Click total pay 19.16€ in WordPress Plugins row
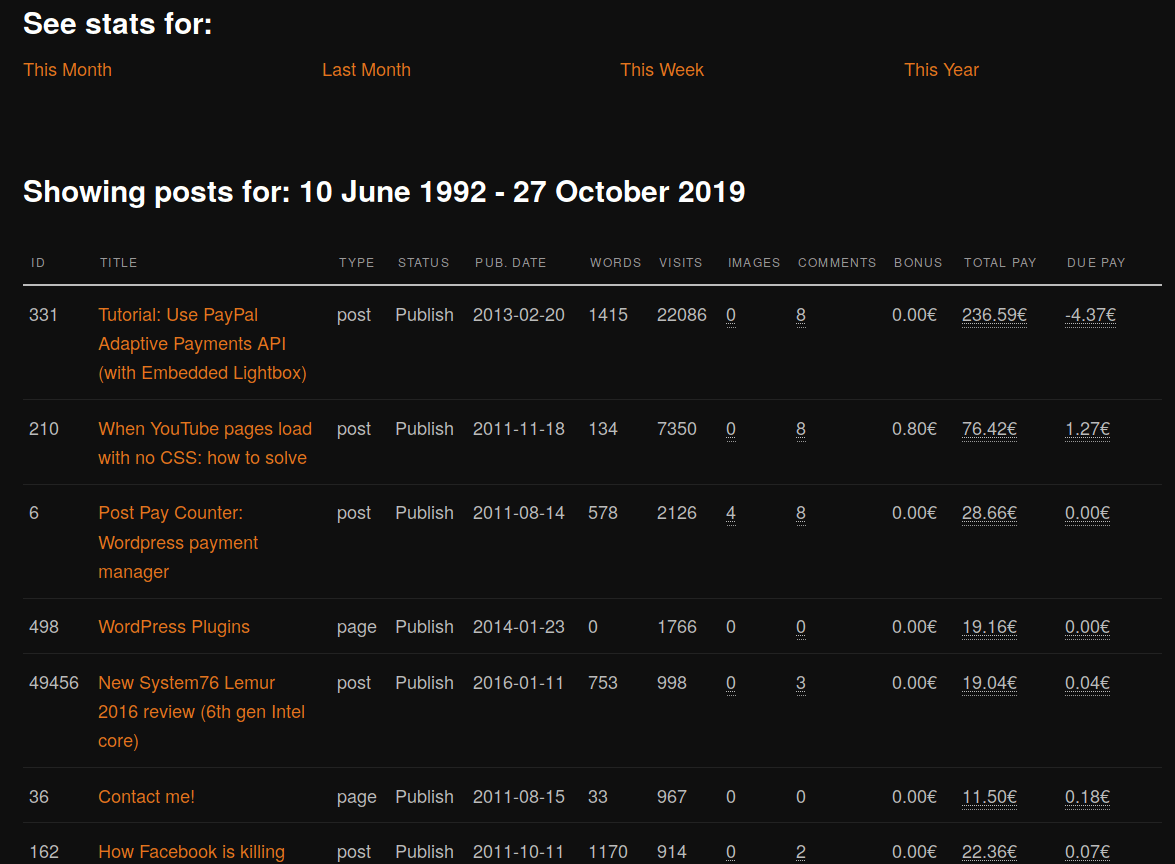The height and width of the screenshot is (864, 1175). [x=989, y=627]
